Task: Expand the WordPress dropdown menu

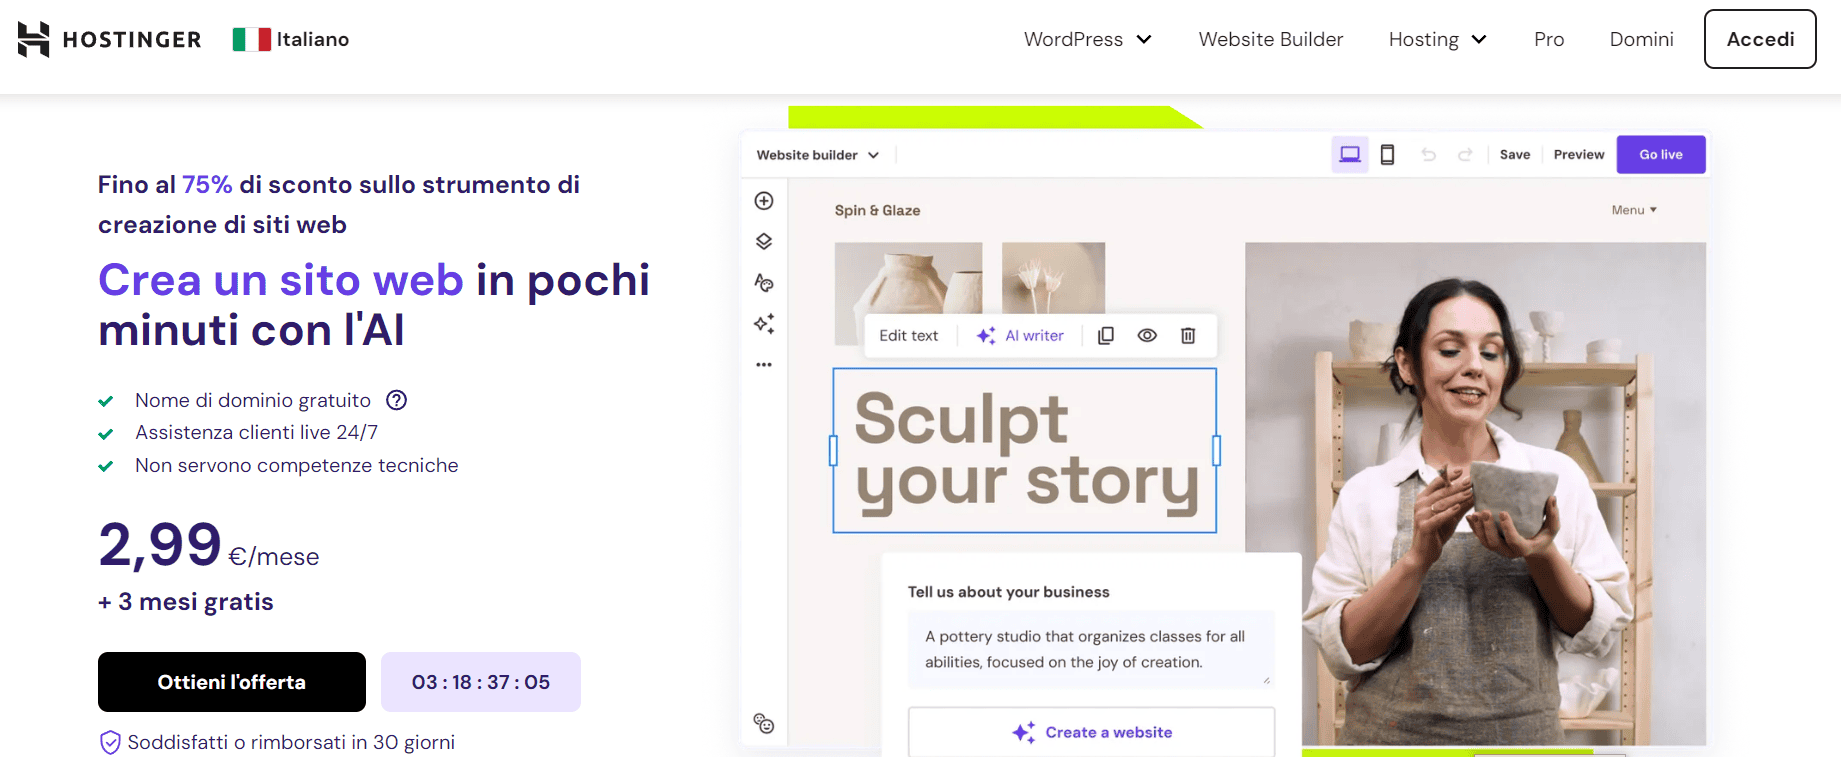Action: [x=1087, y=39]
